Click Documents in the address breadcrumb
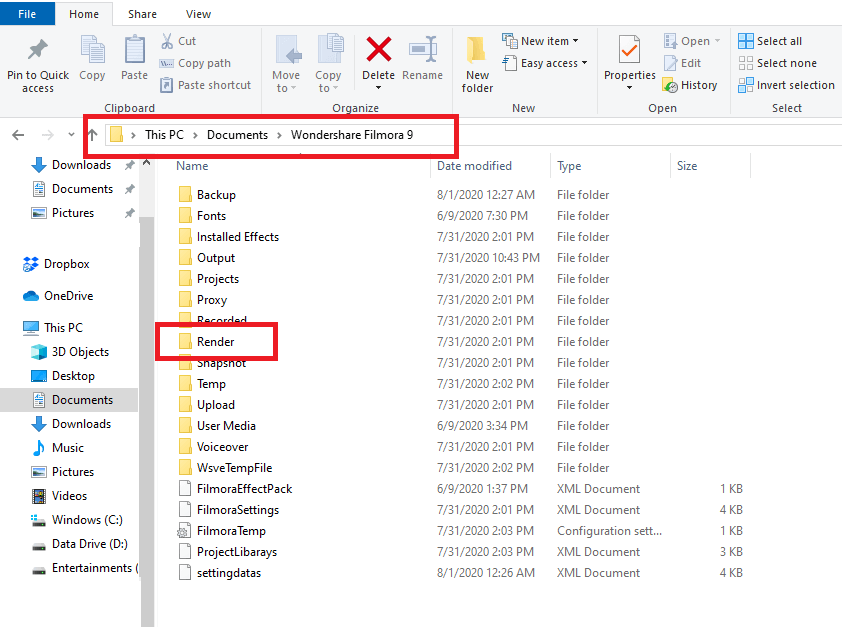The height and width of the screenshot is (627, 847). (x=237, y=135)
